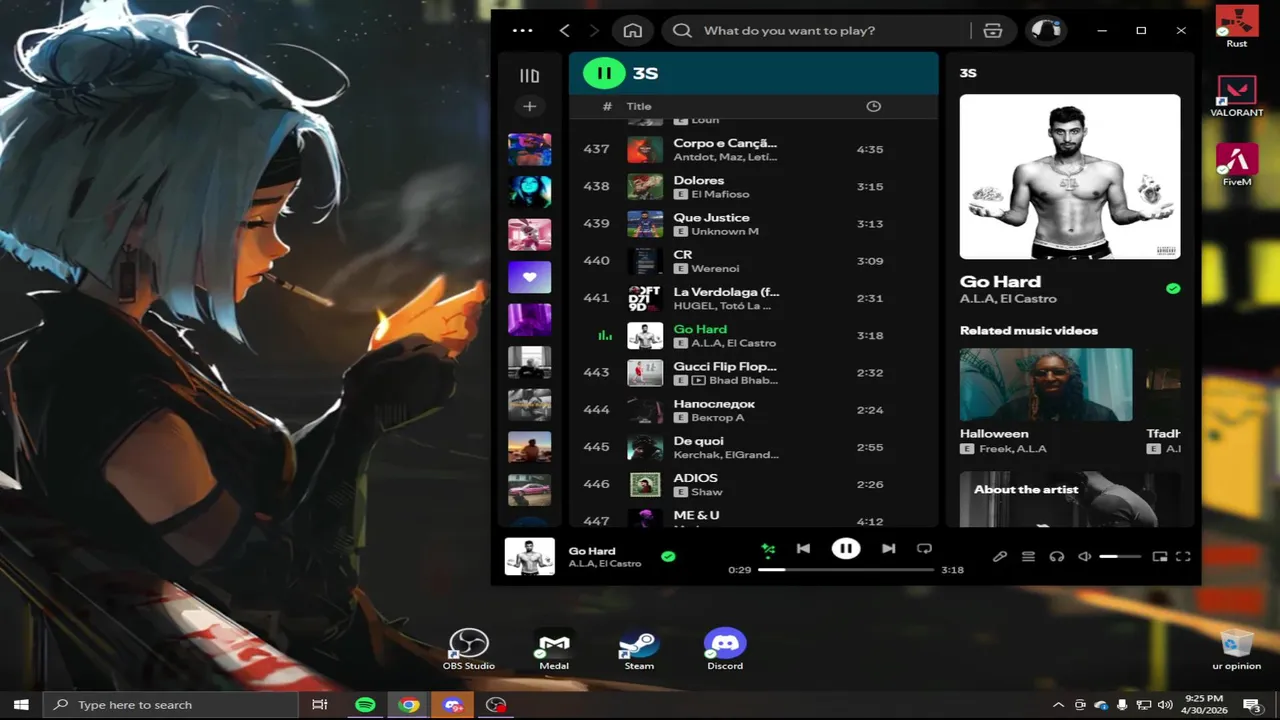Open the 'About the artist' card
This screenshot has width=1280, height=720.
tap(1070, 499)
